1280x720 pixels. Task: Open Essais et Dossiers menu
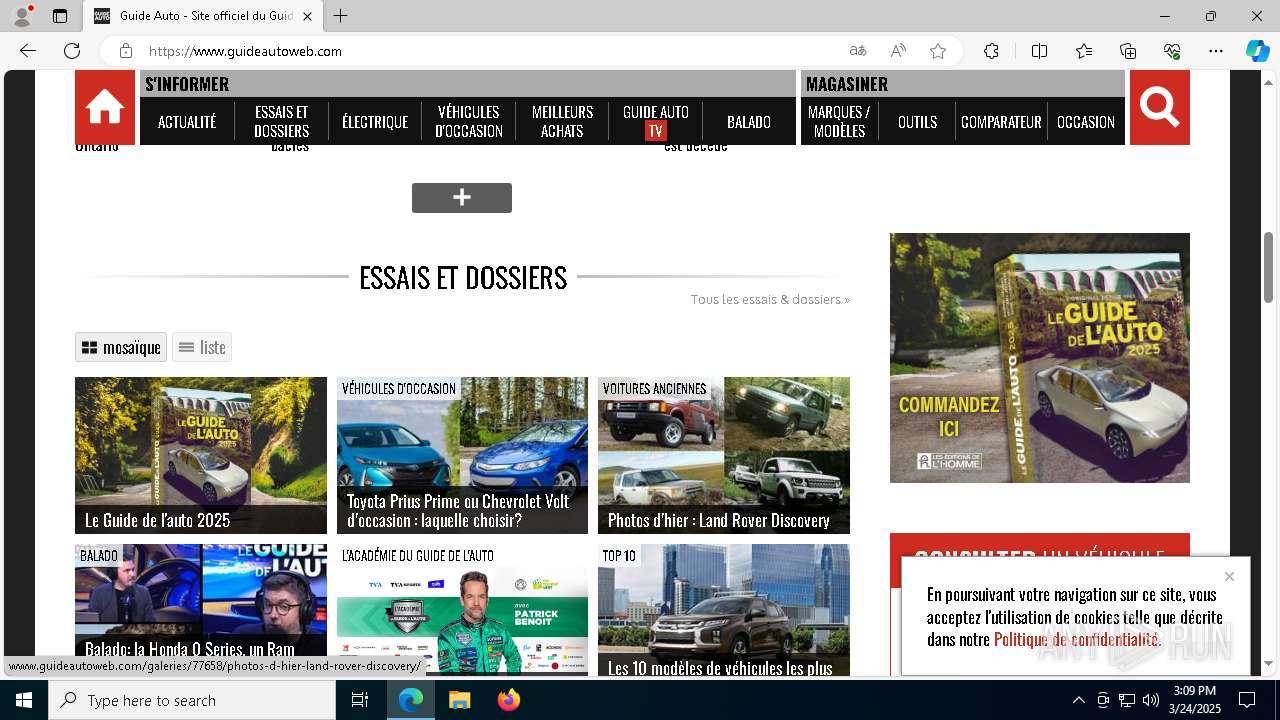(x=281, y=122)
